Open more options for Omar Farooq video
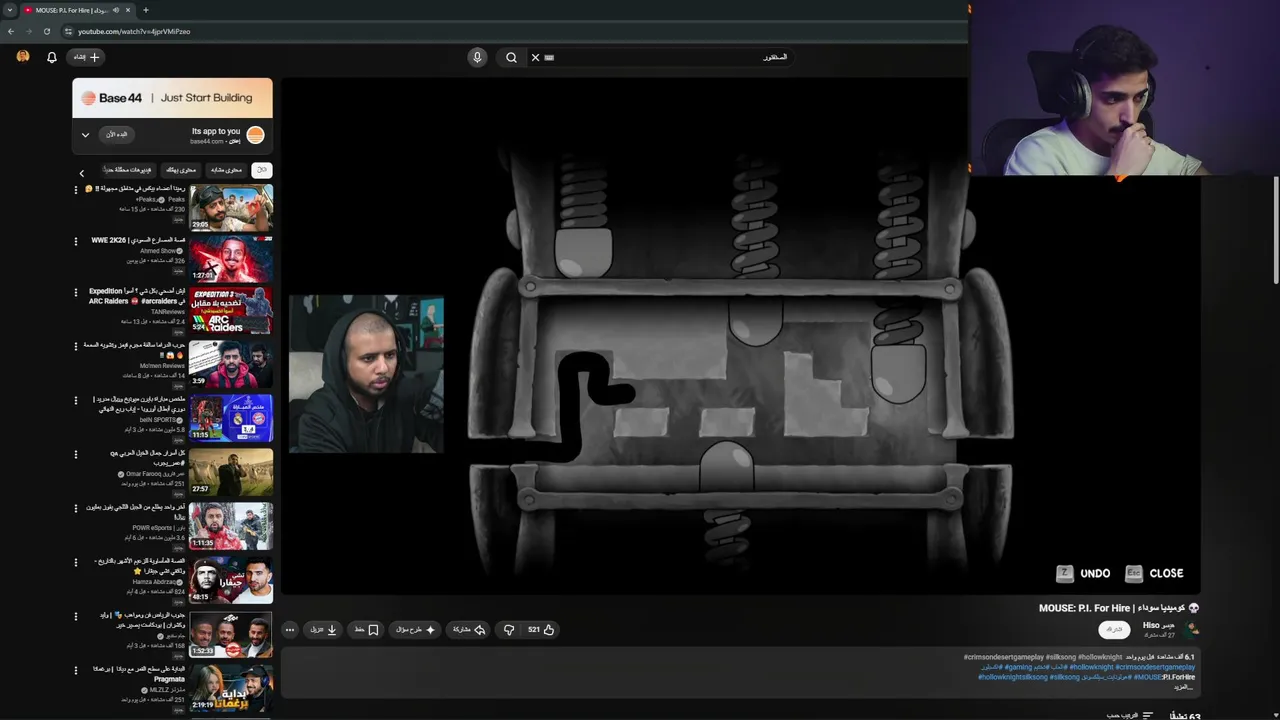This screenshot has width=1280, height=720. click(x=76, y=454)
